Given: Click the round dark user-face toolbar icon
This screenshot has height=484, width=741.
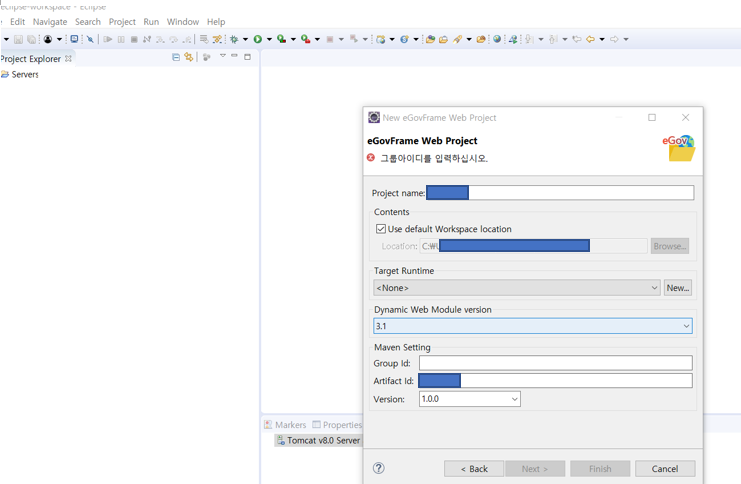Looking at the screenshot, I should pos(48,39).
